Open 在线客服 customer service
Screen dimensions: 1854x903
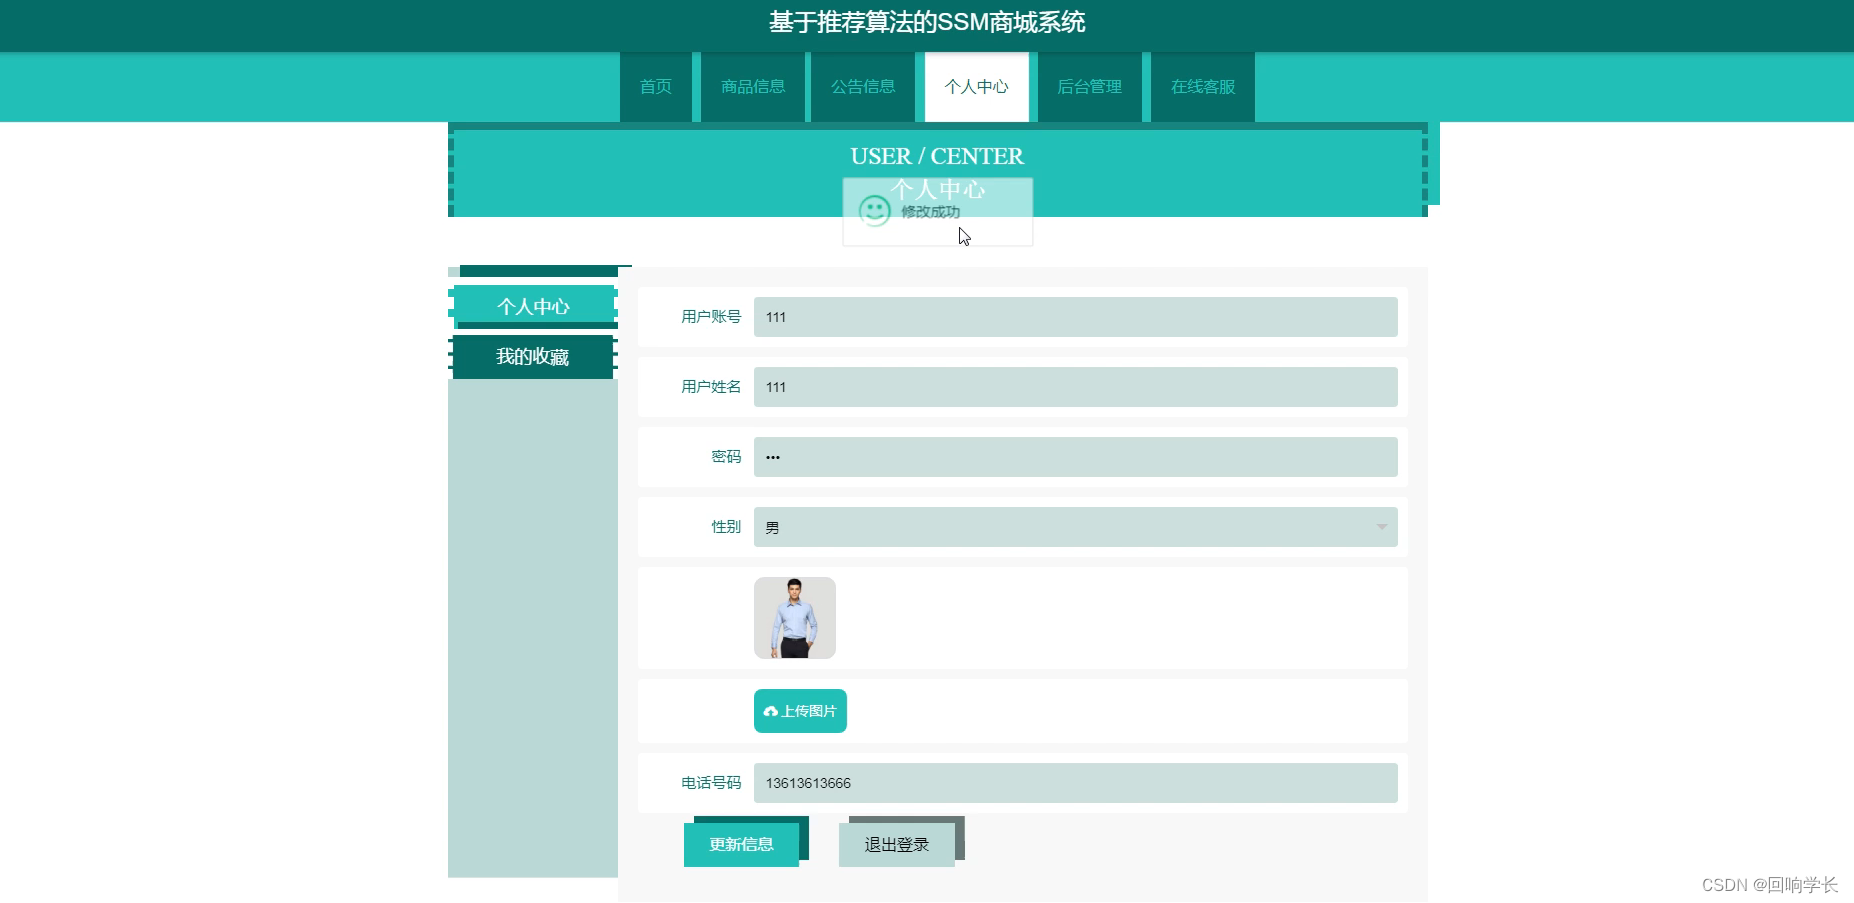(x=1203, y=87)
